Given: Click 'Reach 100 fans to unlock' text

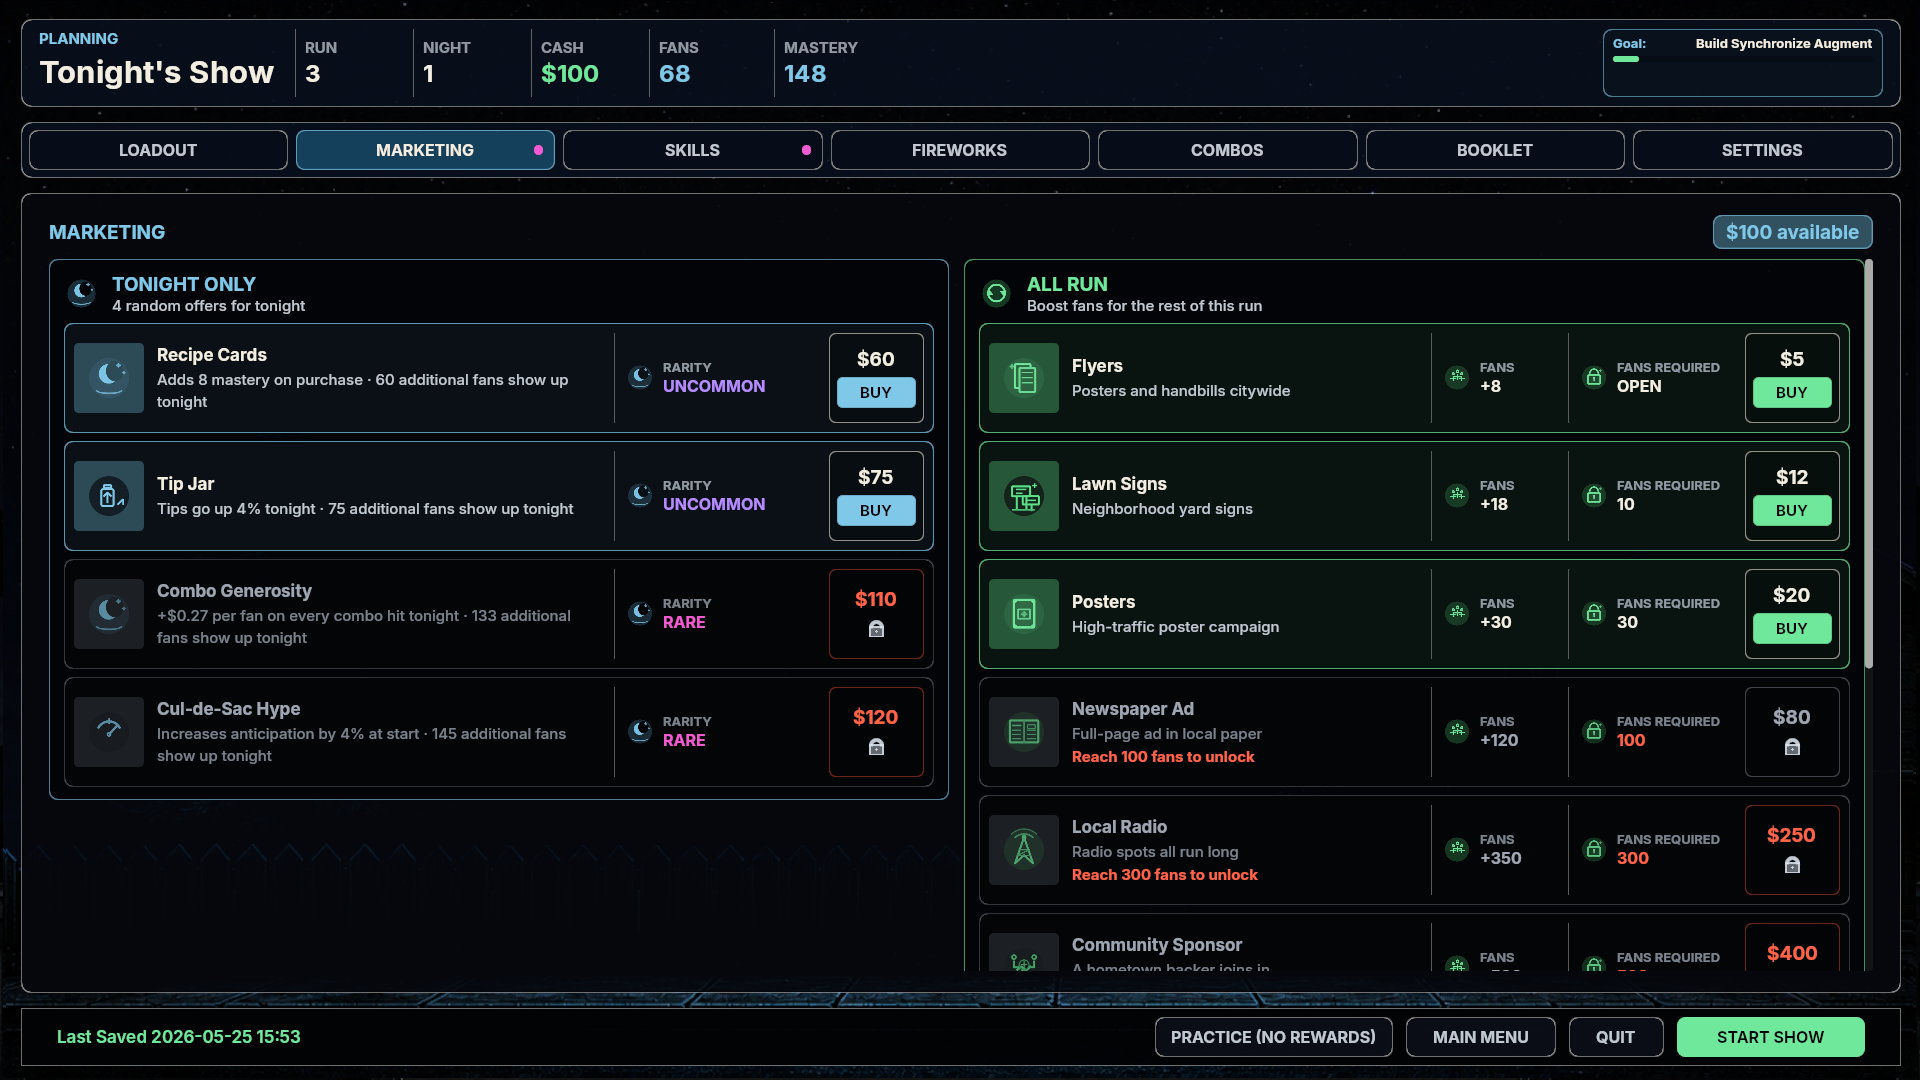Looking at the screenshot, I should pos(1163,757).
